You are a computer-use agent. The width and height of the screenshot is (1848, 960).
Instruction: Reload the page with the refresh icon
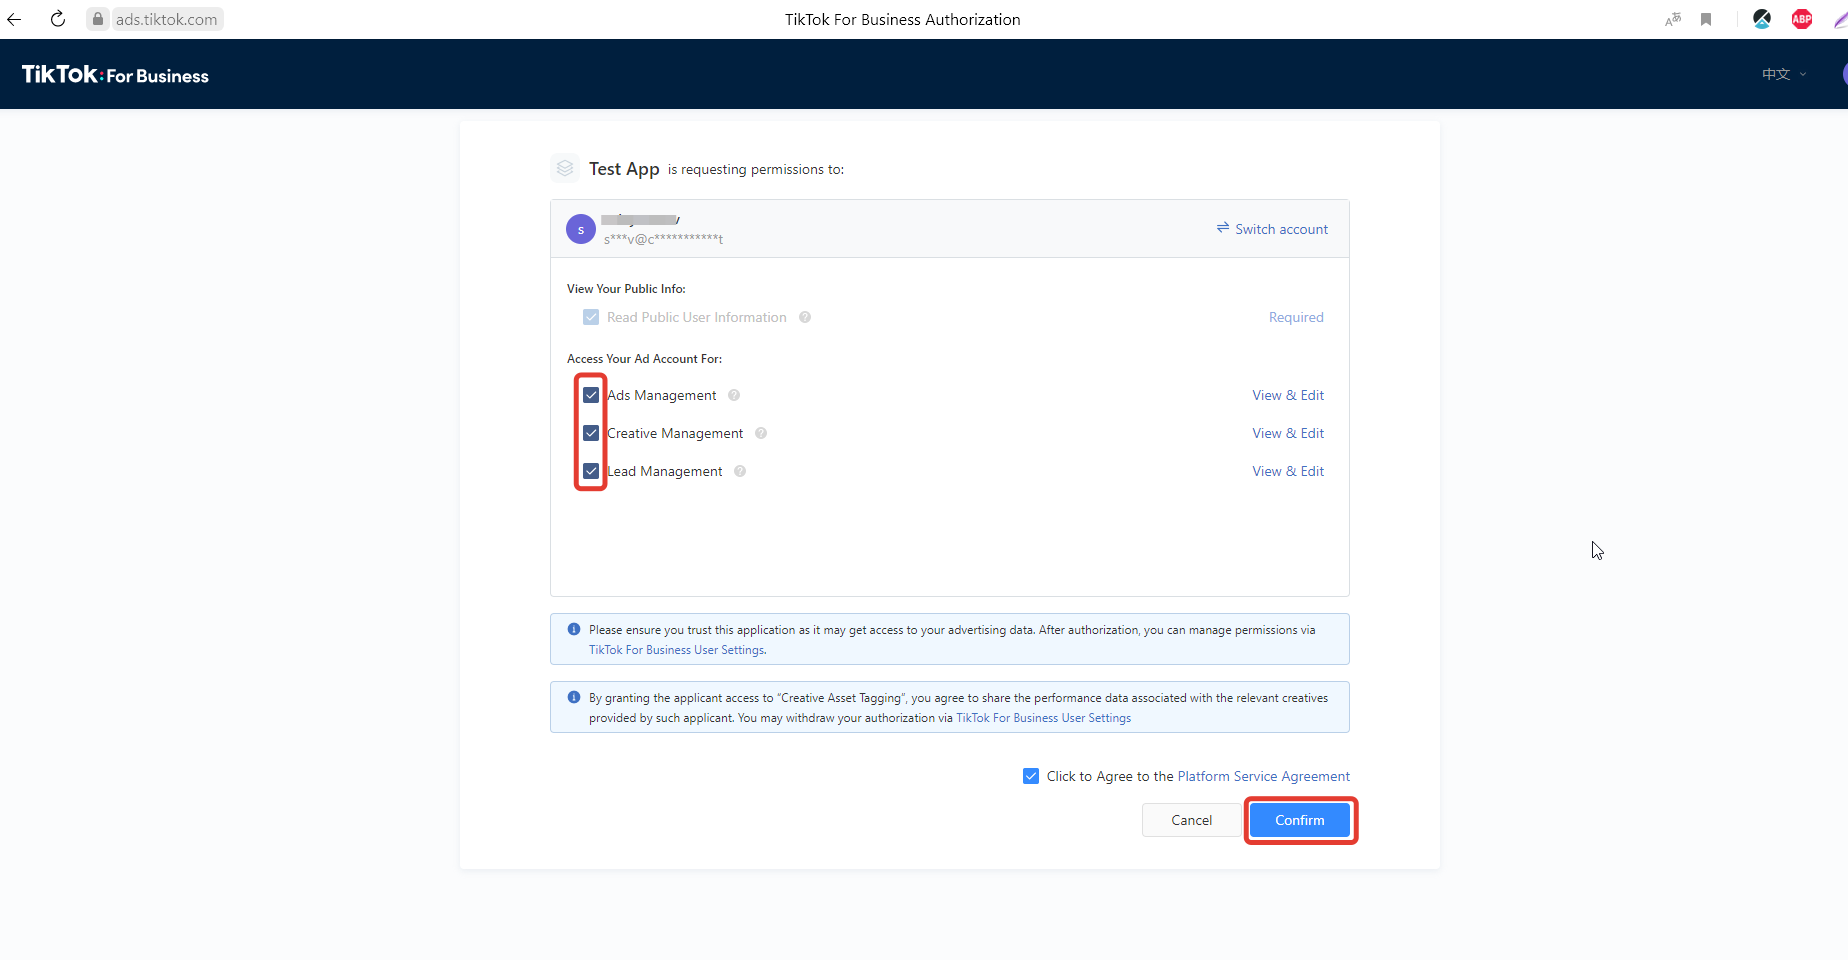point(58,19)
